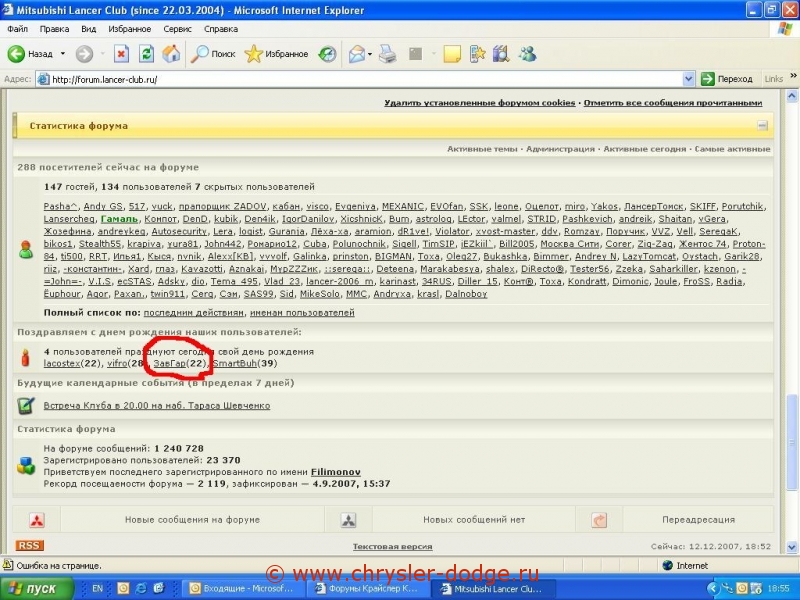
Task: Go back with the Назад button
Action: (31, 54)
